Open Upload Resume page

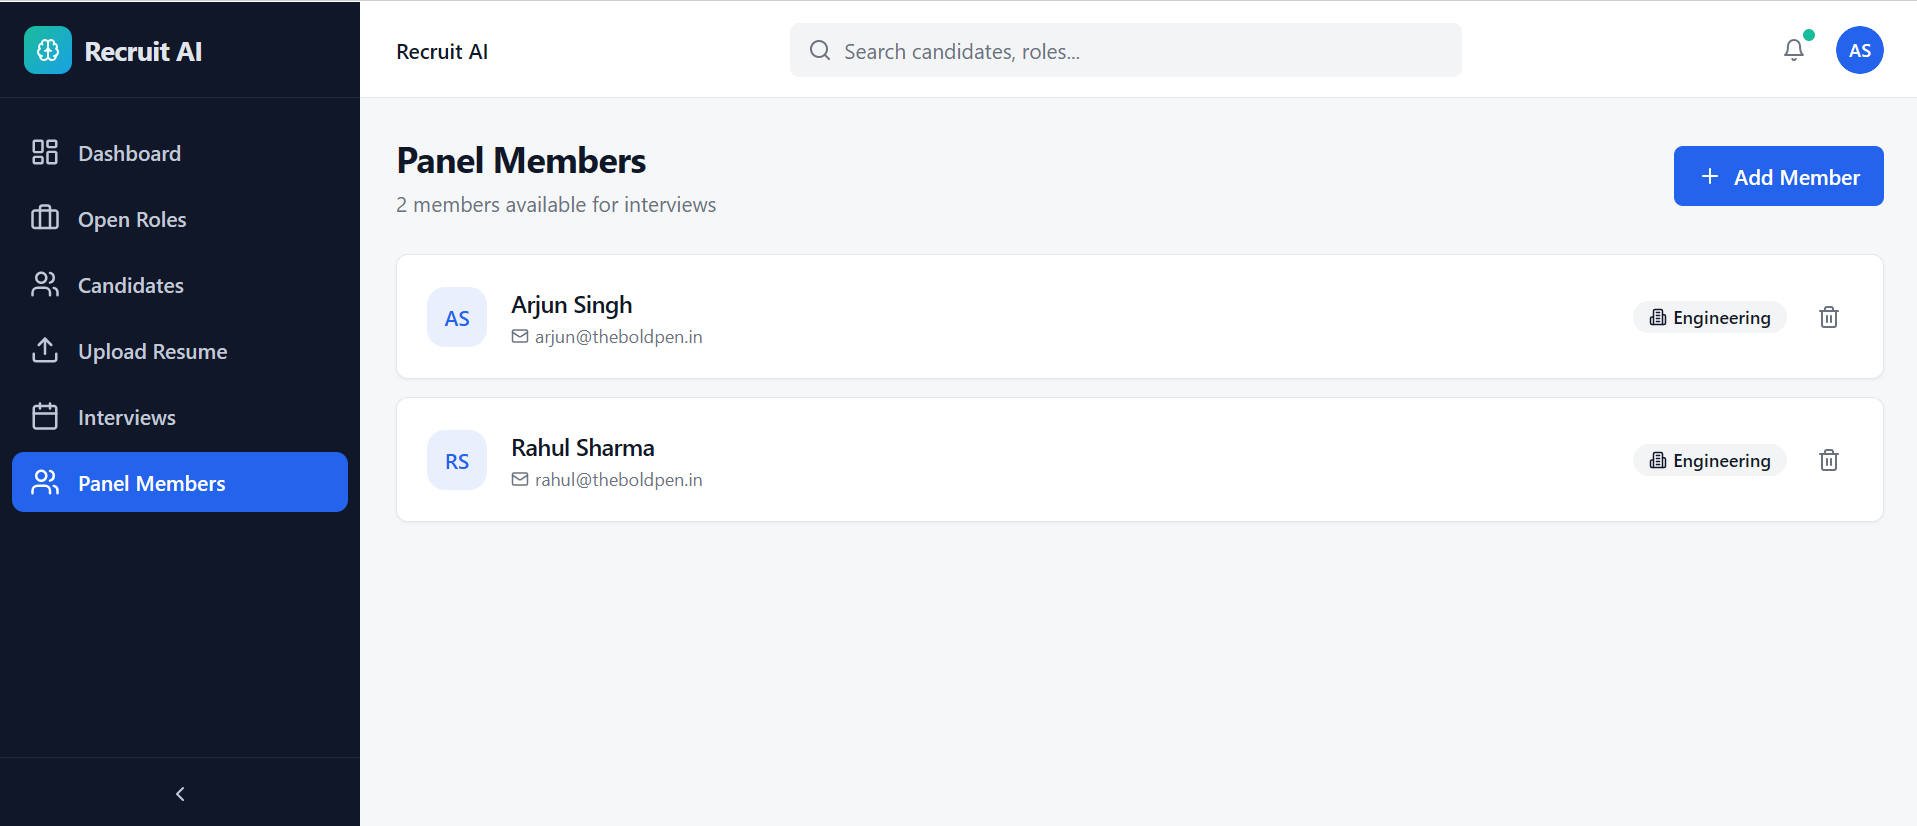point(152,352)
